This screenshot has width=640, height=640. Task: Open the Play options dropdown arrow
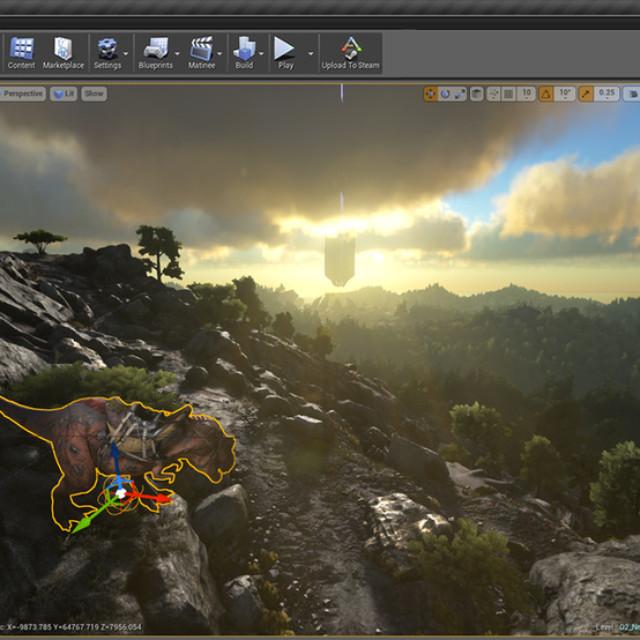(311, 53)
